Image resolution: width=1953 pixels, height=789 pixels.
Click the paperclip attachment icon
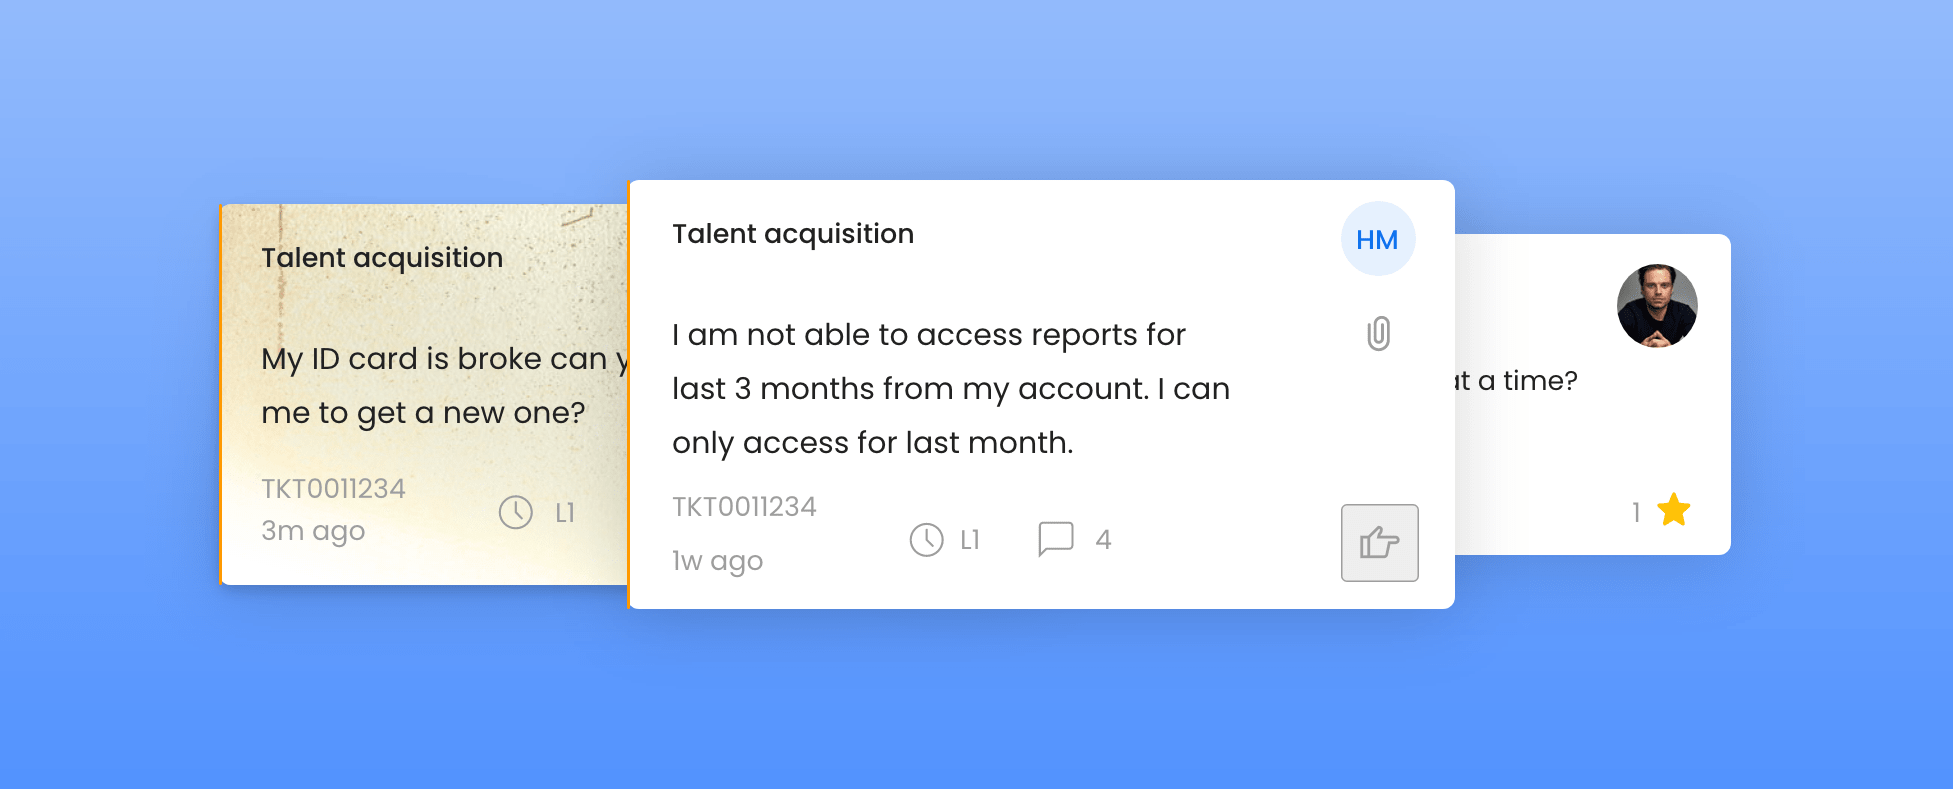(1377, 333)
